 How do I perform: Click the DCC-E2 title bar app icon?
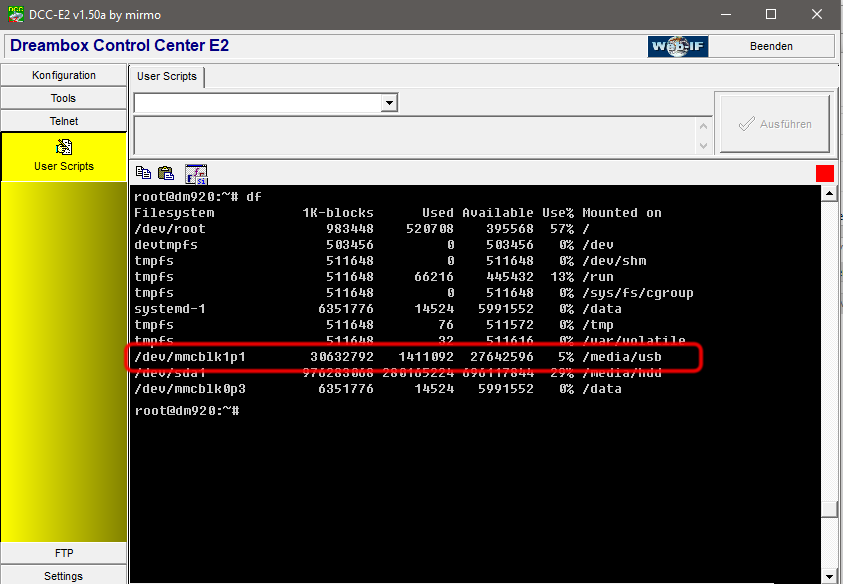pyautogui.click(x=14, y=14)
